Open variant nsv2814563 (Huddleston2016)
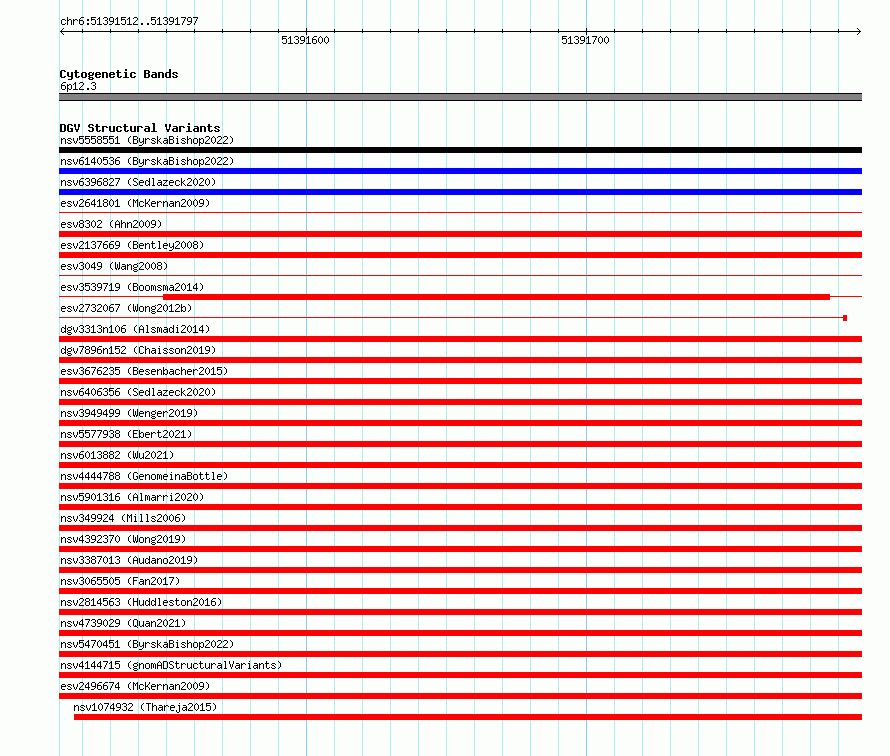 pyautogui.click(x=141, y=602)
